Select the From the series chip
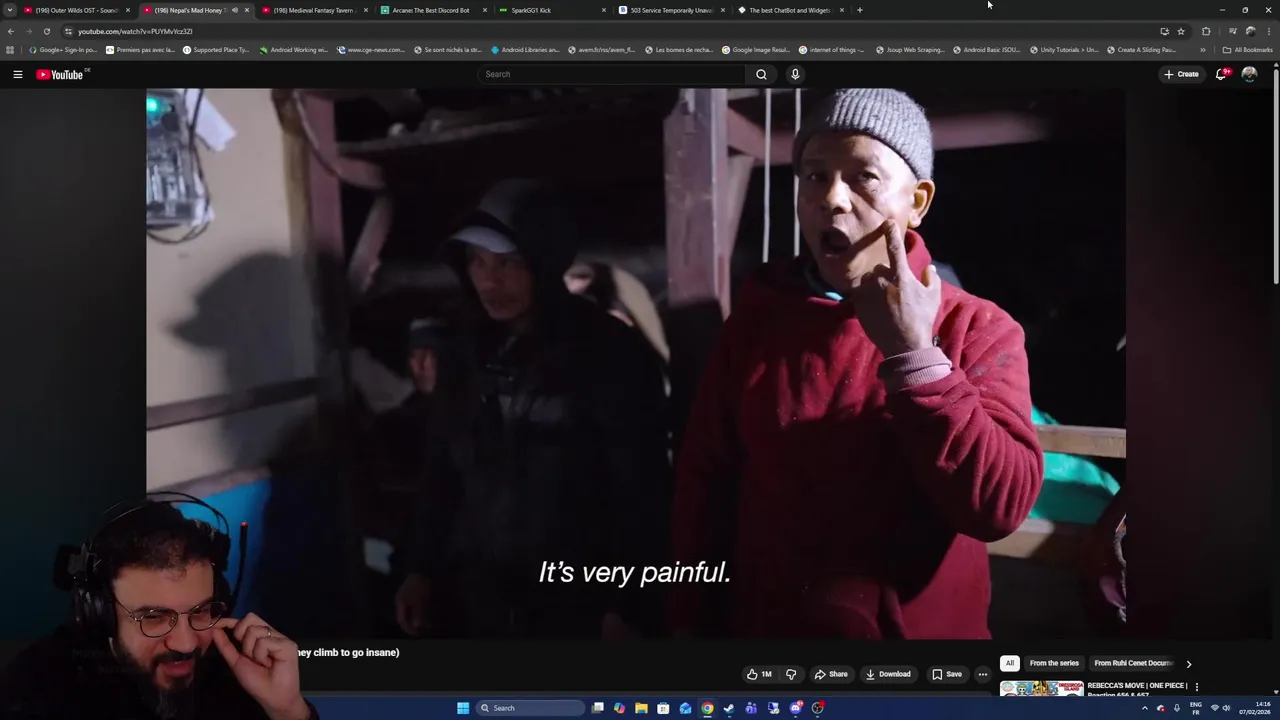This screenshot has height=720, width=1280. tap(1054, 663)
